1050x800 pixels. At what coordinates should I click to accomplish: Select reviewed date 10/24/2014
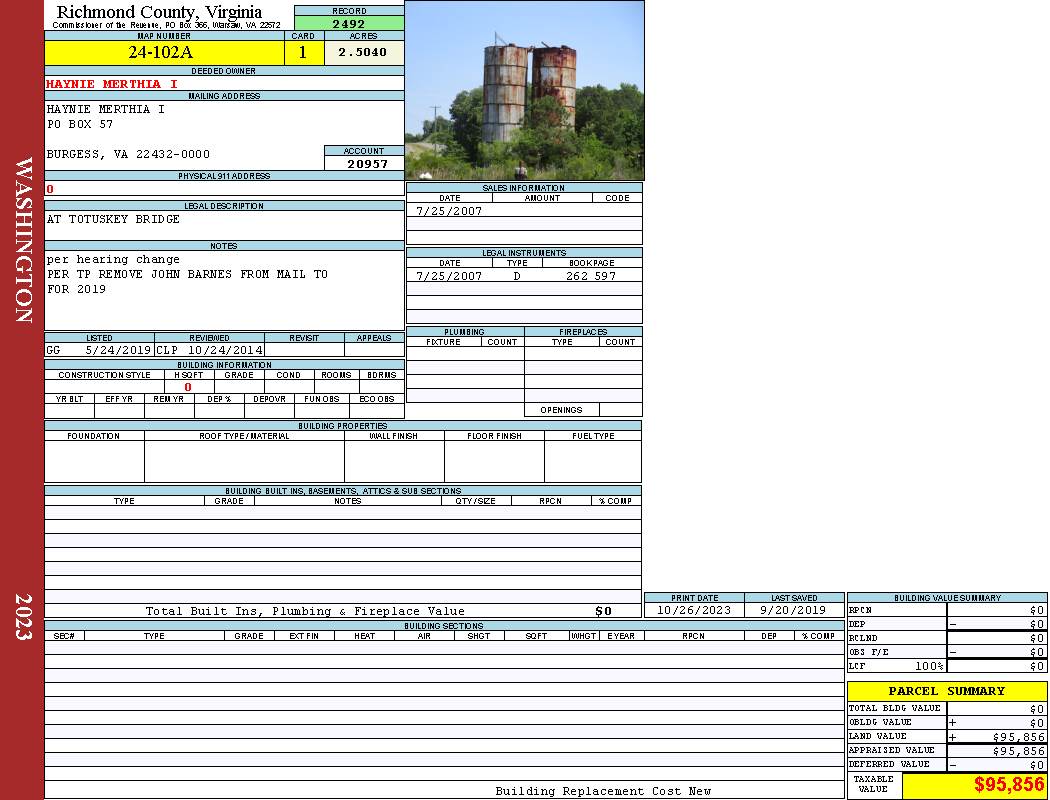coord(225,350)
